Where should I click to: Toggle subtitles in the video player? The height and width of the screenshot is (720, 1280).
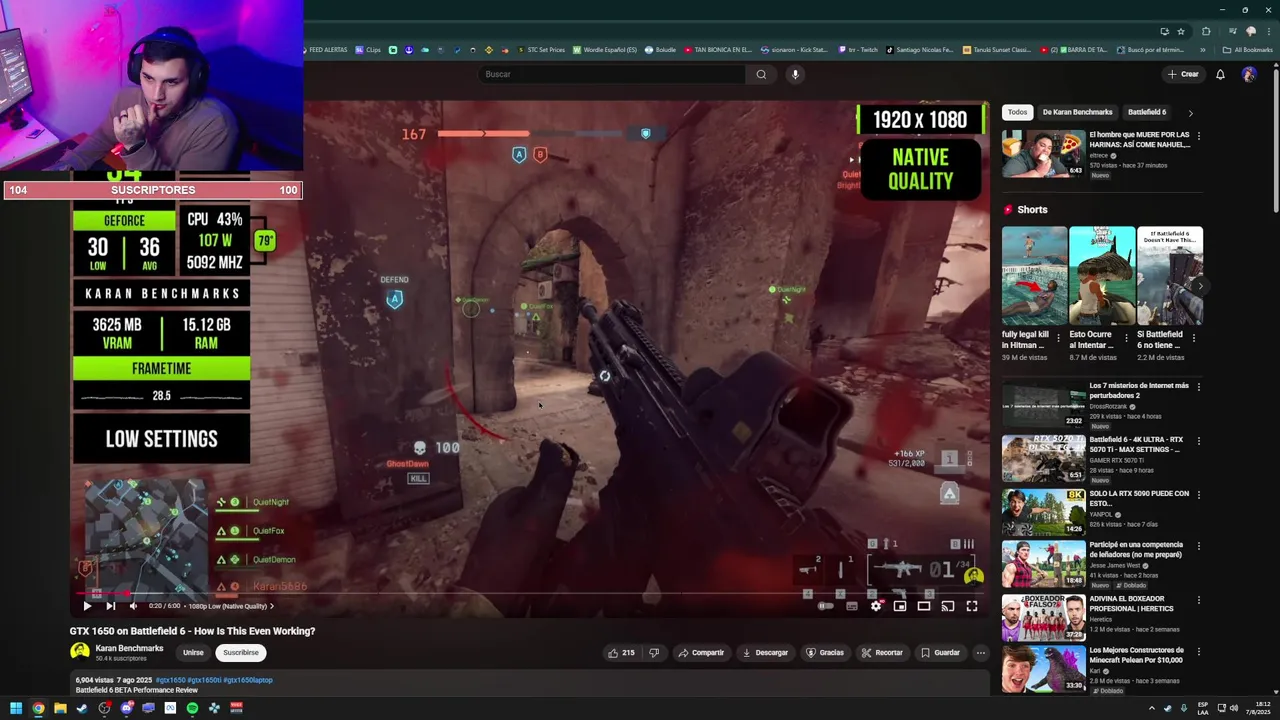point(852,606)
